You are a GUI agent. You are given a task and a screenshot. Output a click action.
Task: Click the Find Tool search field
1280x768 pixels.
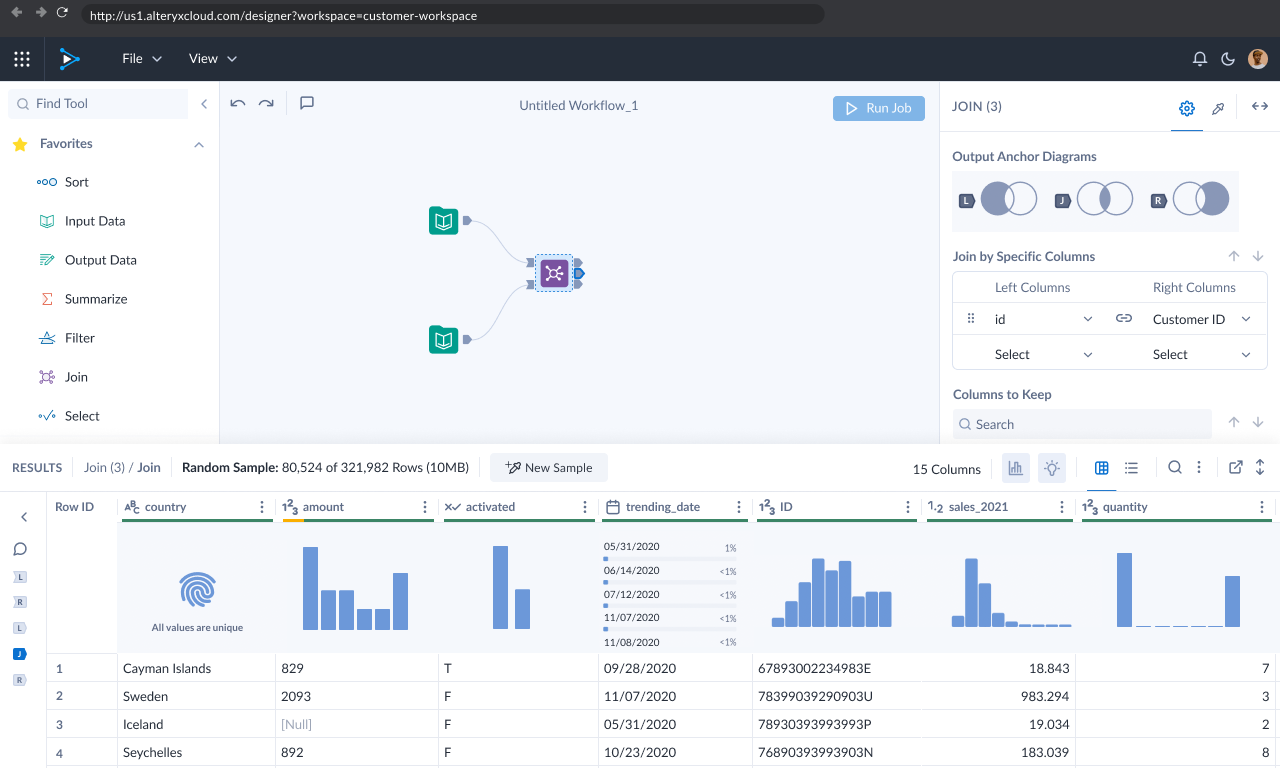click(x=100, y=104)
